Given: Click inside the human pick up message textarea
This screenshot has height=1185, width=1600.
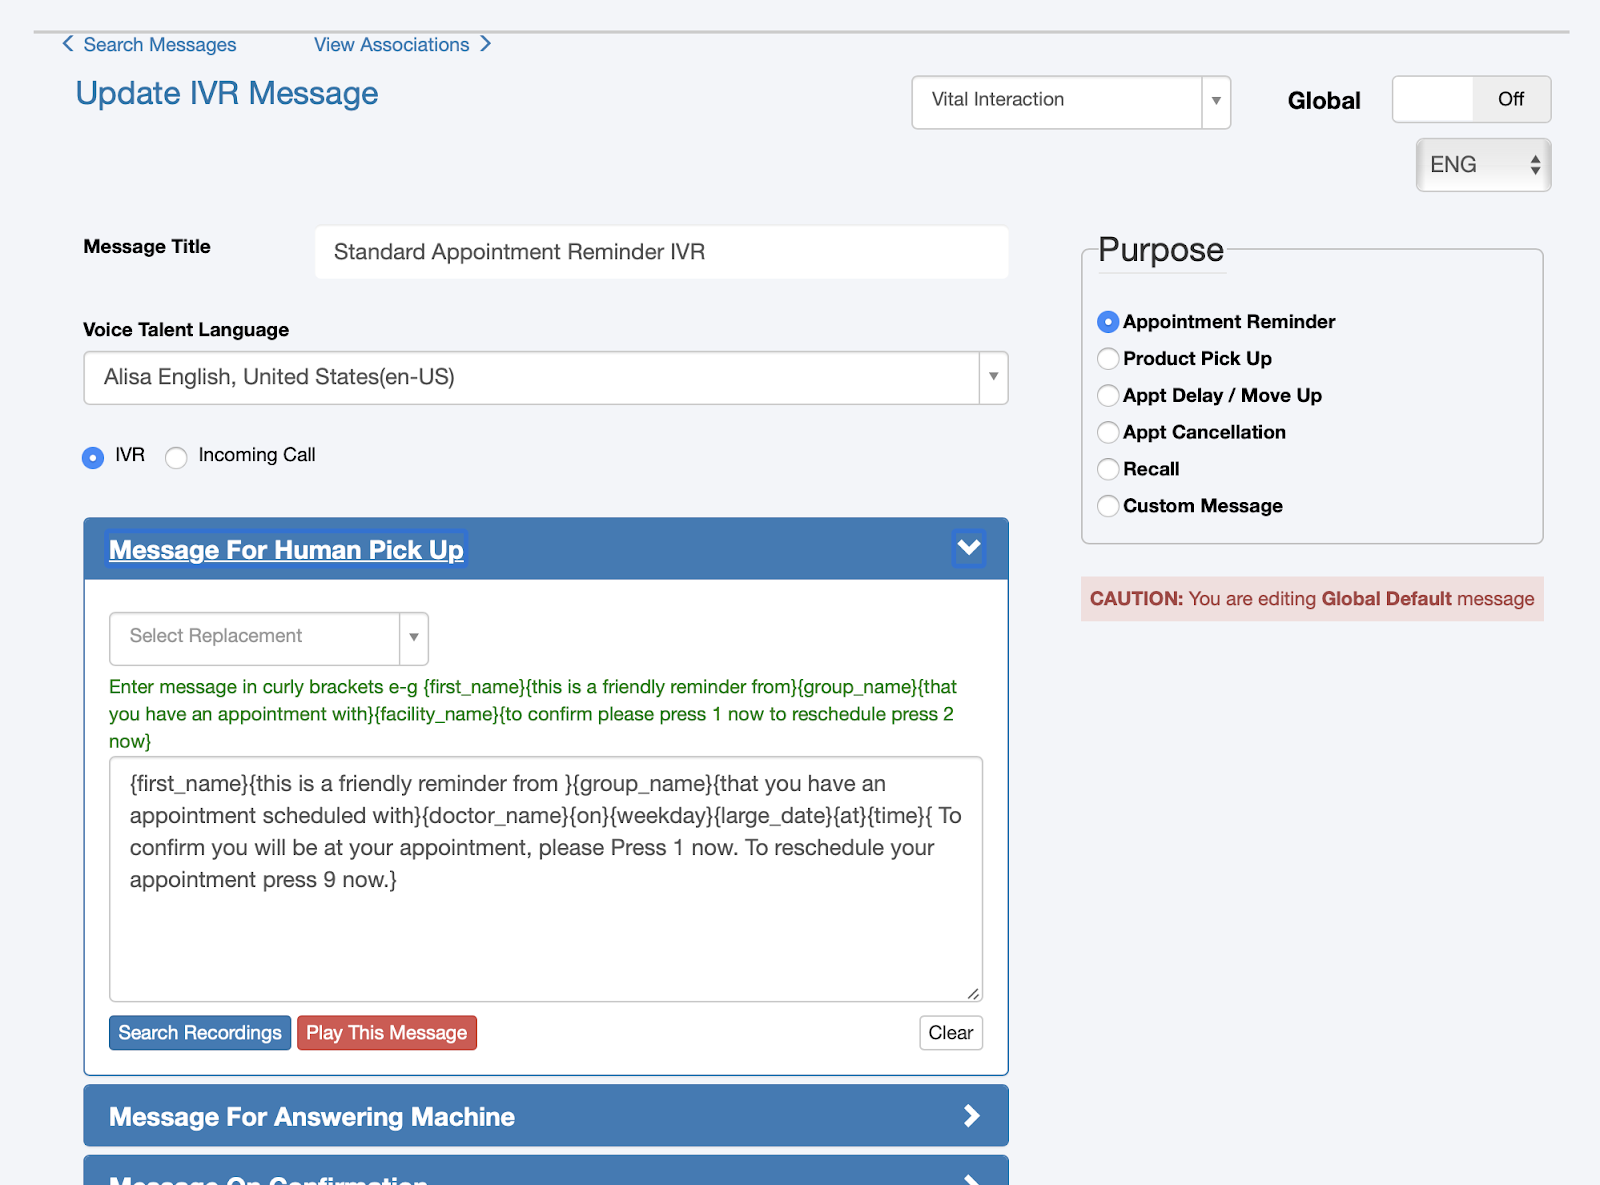Looking at the screenshot, I should (546, 880).
